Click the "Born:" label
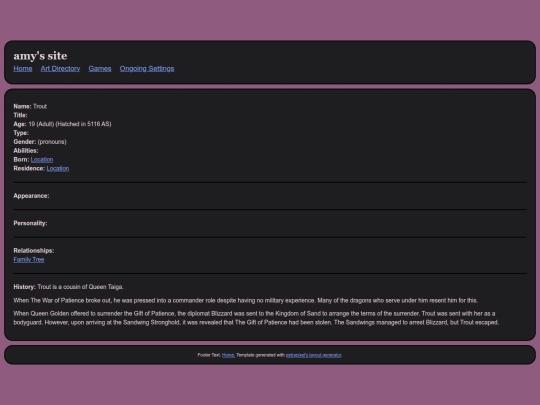The height and width of the screenshot is (405, 540). (21, 159)
